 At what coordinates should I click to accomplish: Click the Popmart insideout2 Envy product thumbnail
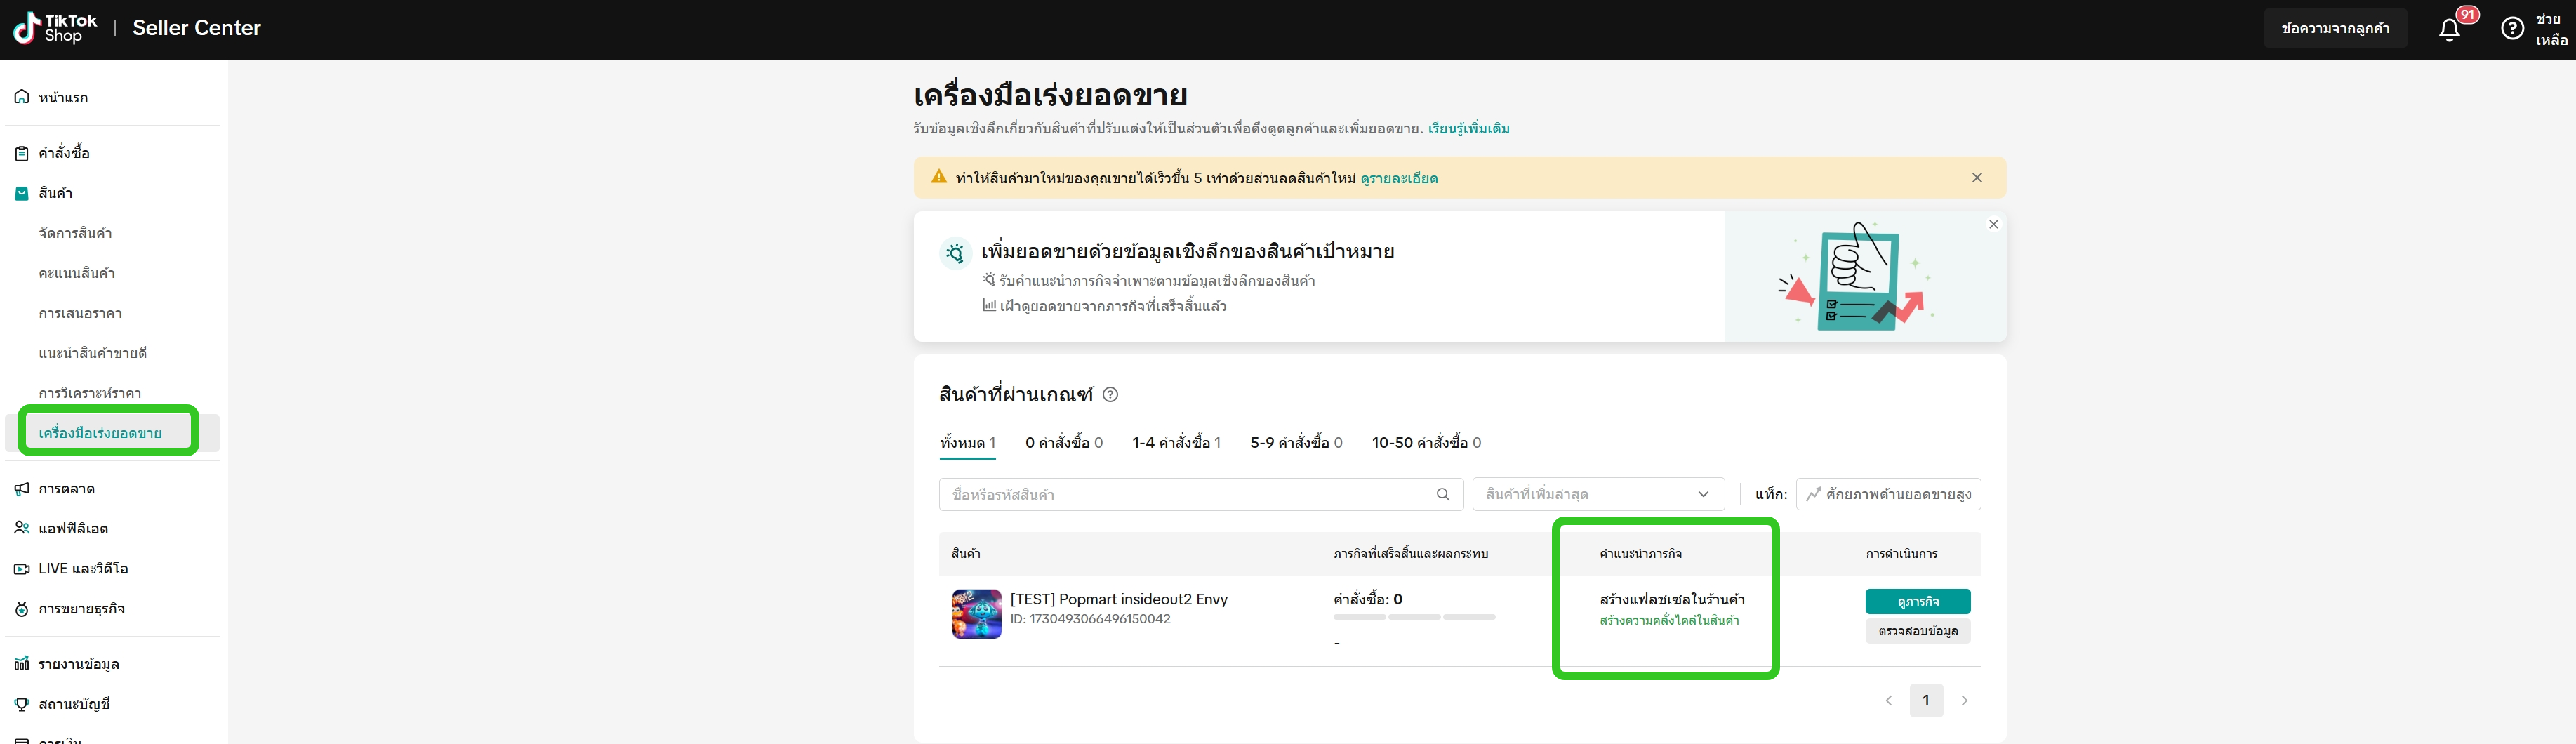[x=976, y=613]
